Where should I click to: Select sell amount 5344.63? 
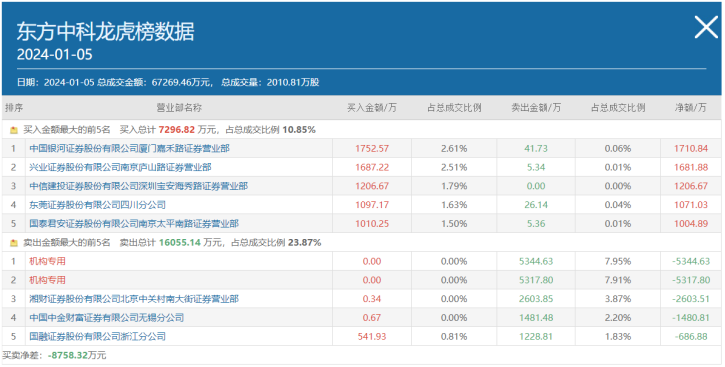click(536, 261)
